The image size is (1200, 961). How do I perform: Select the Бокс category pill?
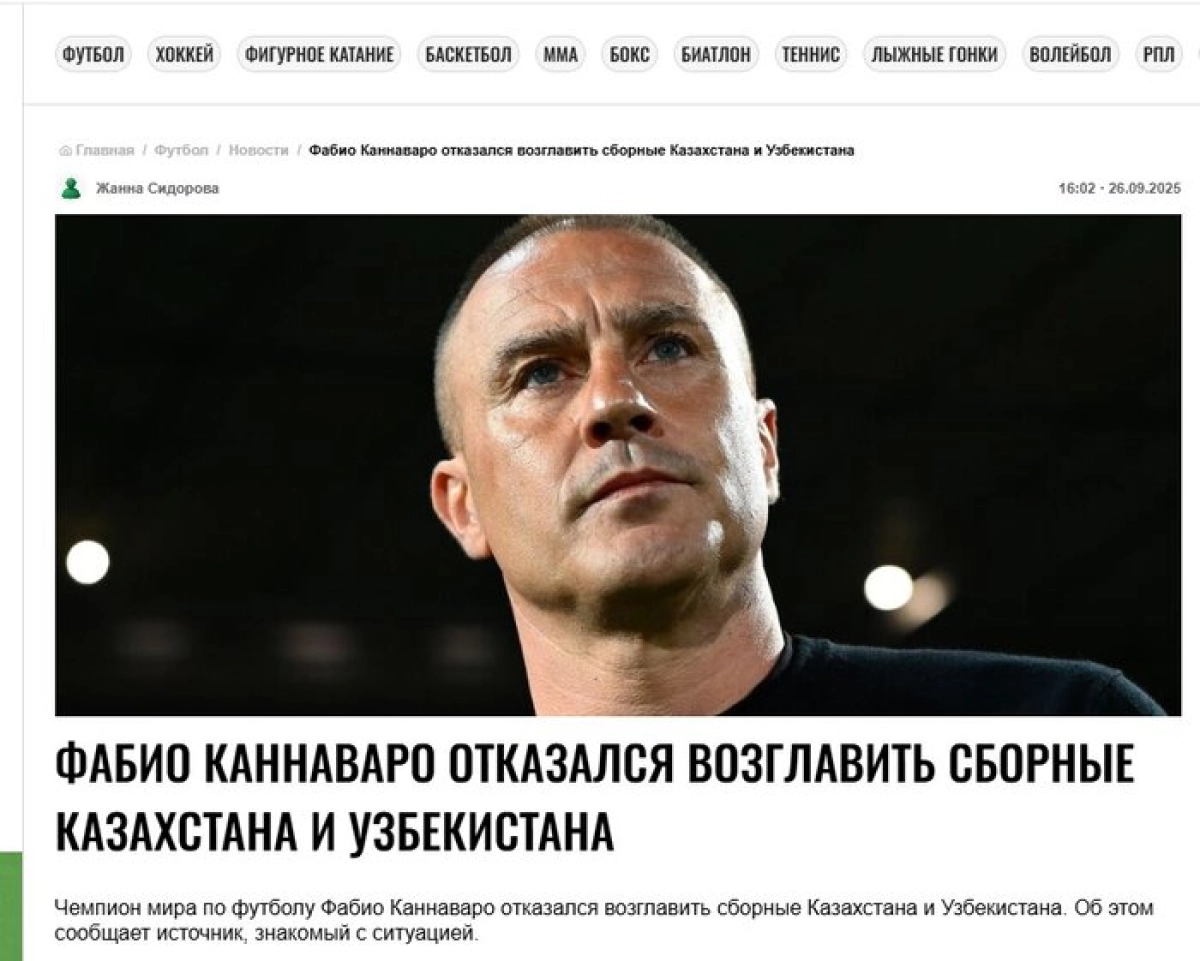(x=630, y=55)
